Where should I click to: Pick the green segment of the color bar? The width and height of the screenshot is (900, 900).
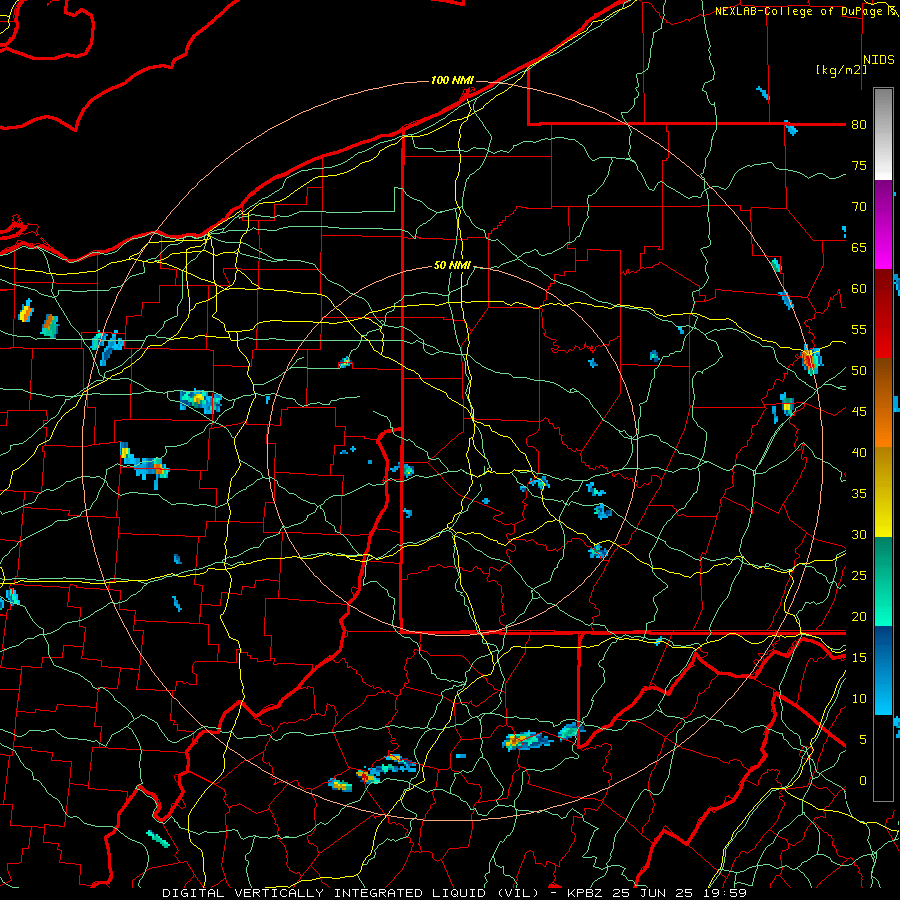click(x=883, y=581)
